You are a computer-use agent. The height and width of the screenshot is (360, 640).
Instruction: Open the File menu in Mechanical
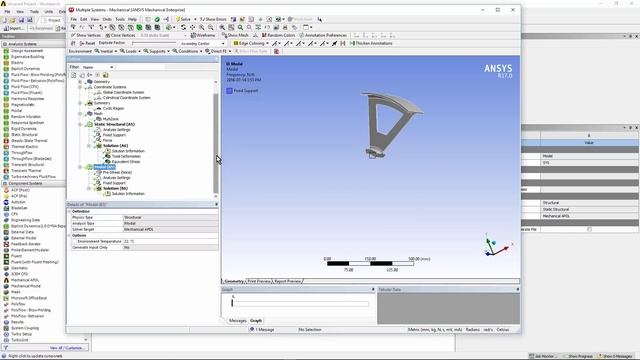73,19
